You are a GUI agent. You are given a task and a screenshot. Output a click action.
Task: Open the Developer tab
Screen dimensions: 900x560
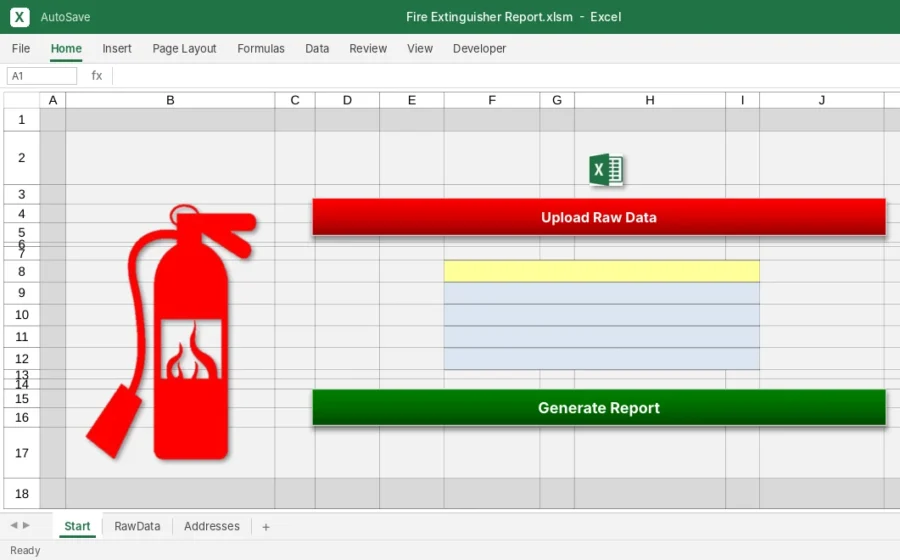coord(479,49)
